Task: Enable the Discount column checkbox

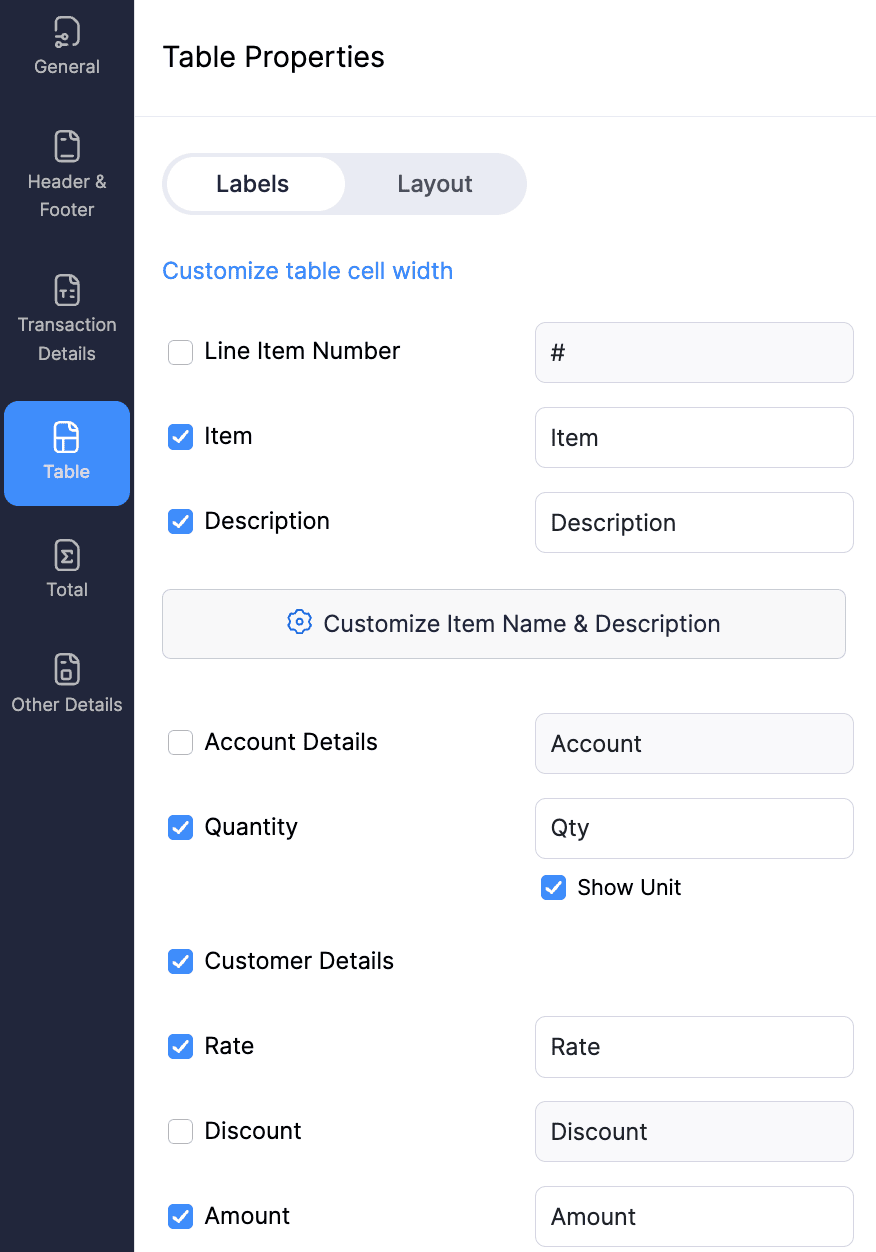Action: [181, 1132]
